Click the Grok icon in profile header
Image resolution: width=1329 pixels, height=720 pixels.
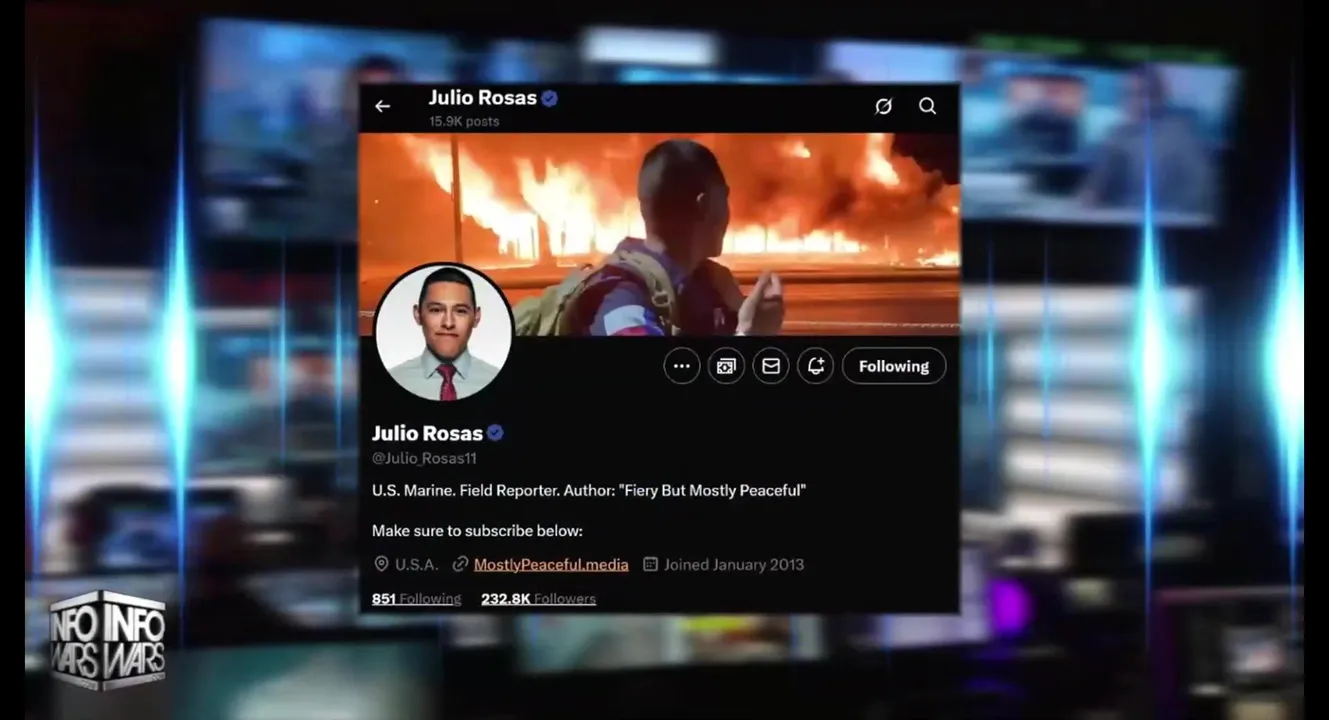pyautogui.click(x=883, y=106)
